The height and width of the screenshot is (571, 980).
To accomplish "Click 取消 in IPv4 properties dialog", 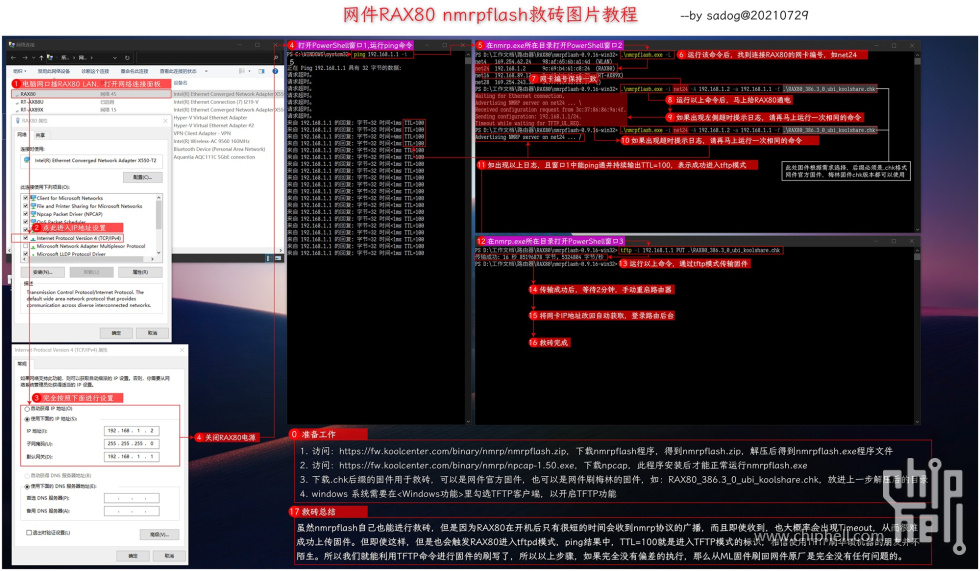I will [x=169, y=555].
